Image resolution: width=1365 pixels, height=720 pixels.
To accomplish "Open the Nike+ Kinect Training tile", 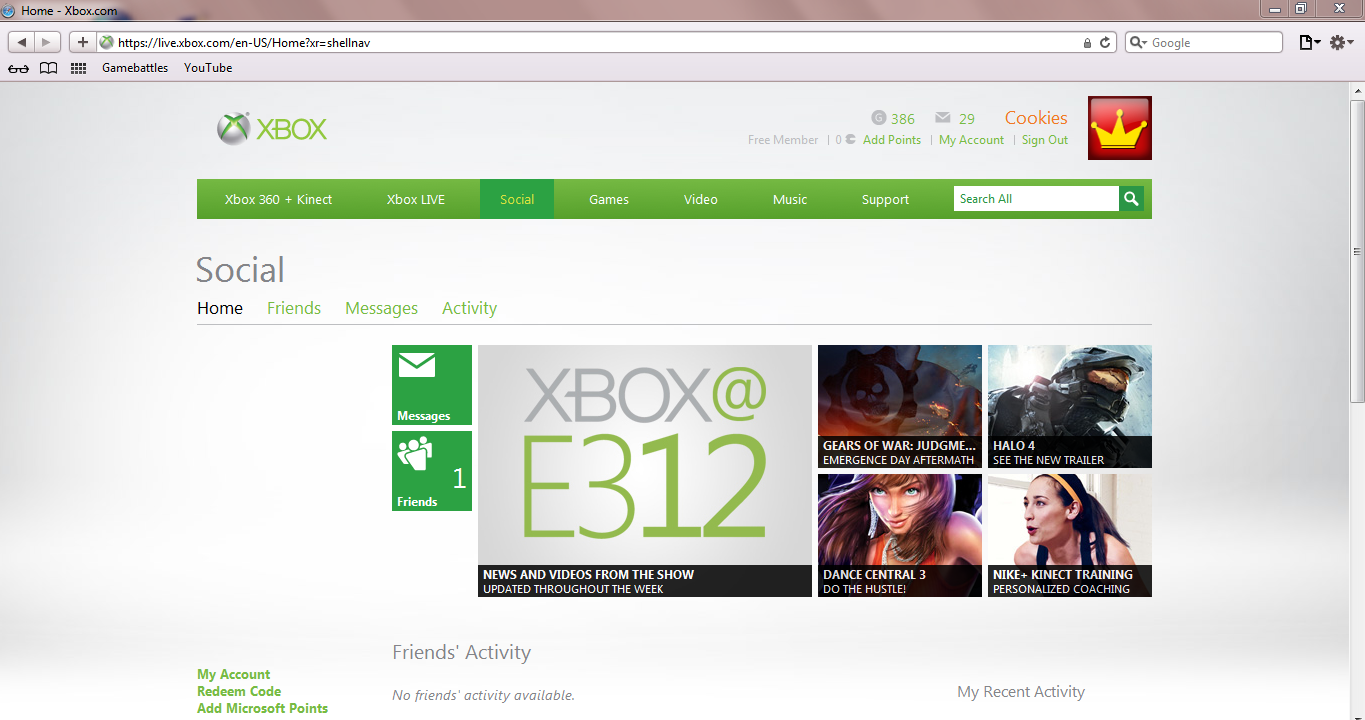I will coord(1070,535).
